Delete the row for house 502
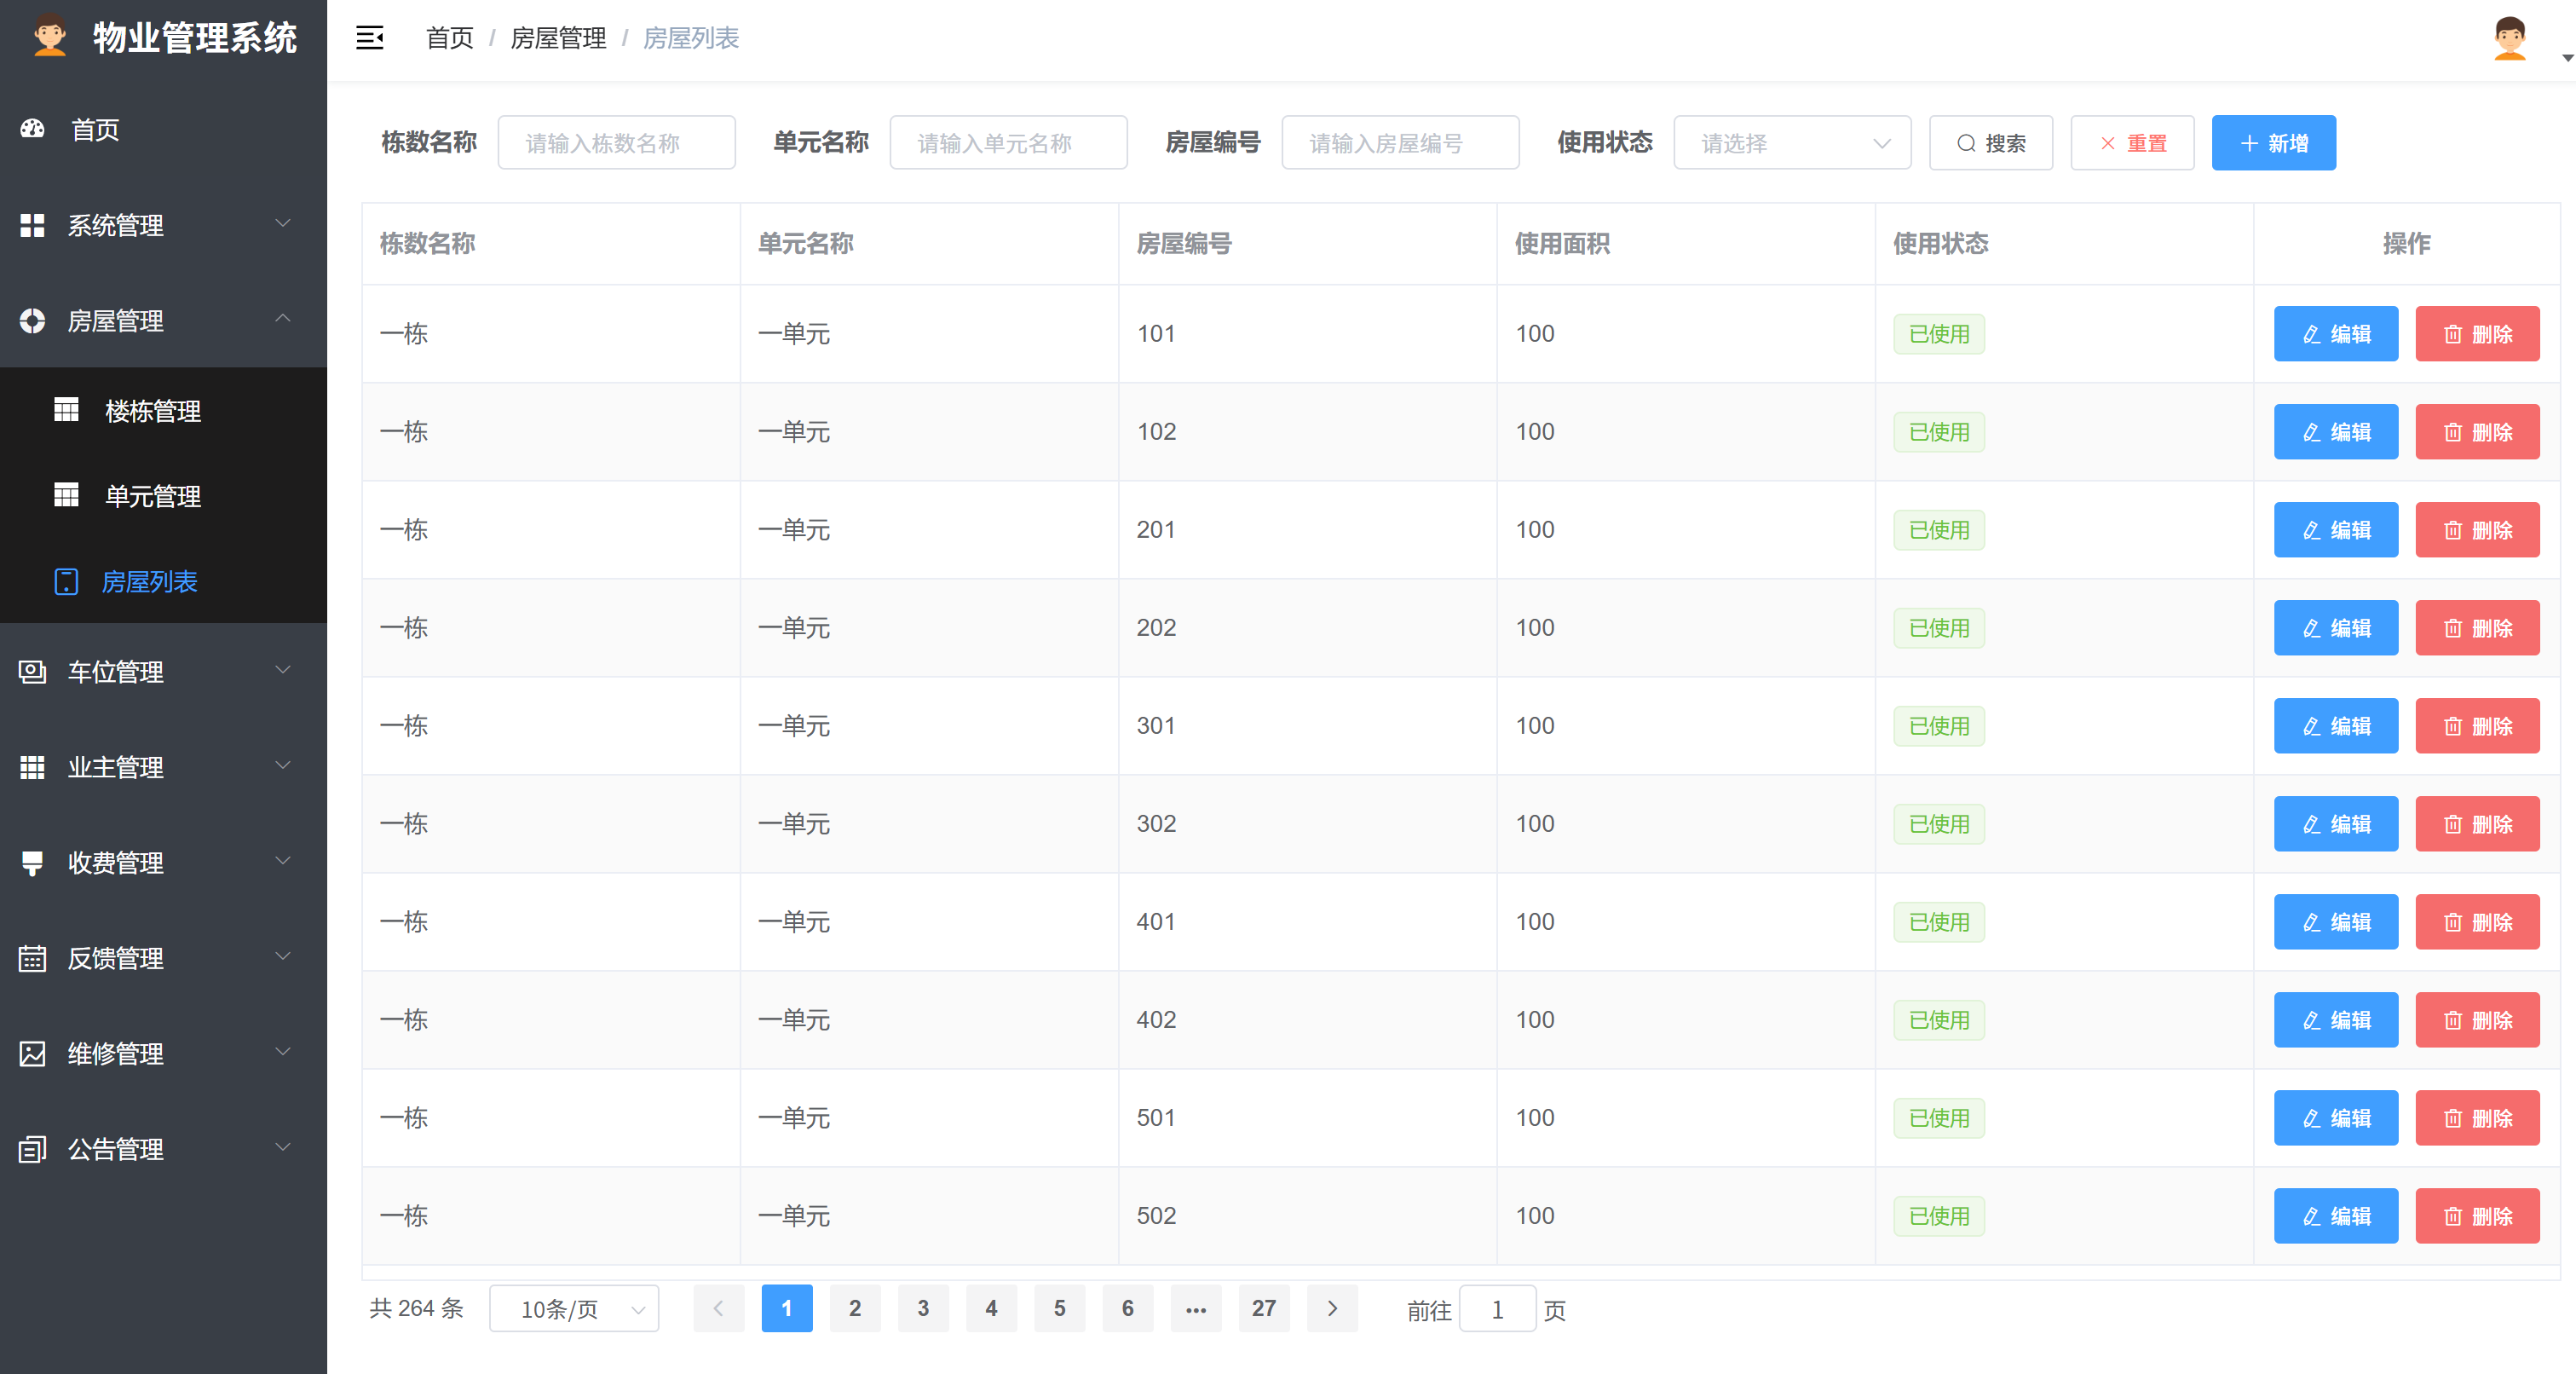This screenshot has width=2576, height=1374. tap(2477, 1216)
